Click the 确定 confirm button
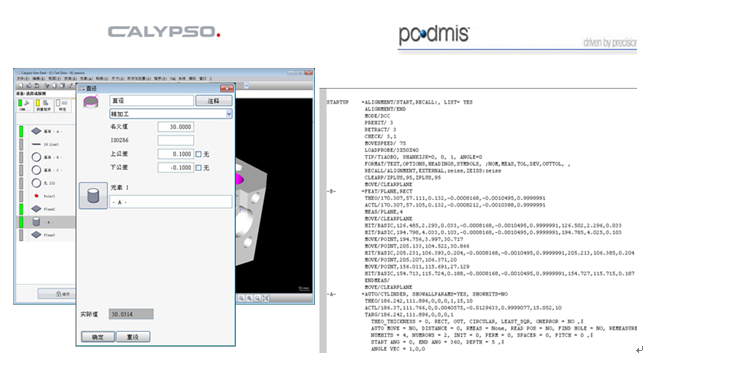 click(98, 337)
